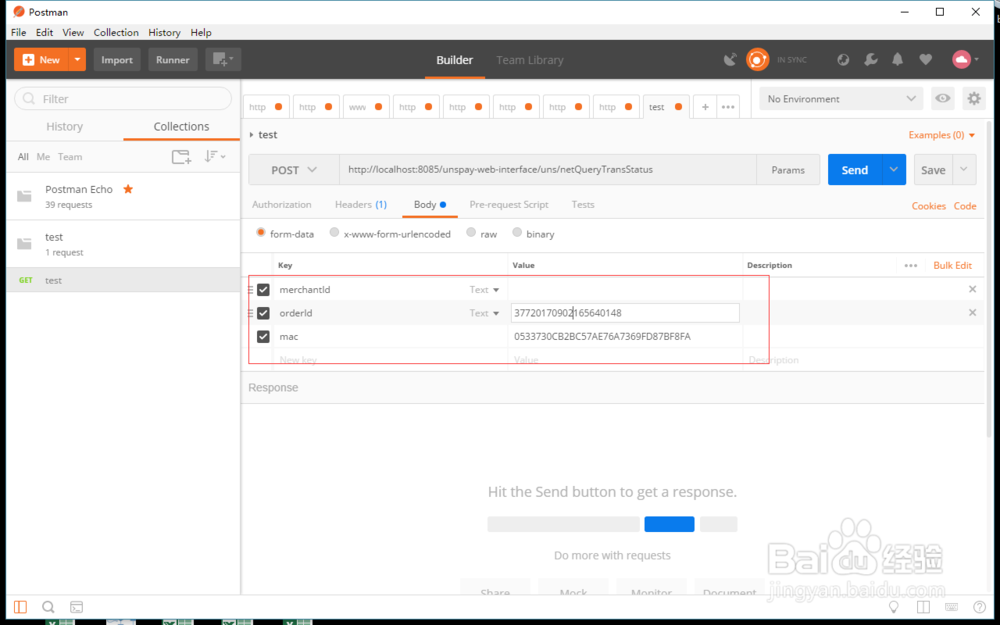Uncheck the mac parameter checkbox

coord(263,337)
